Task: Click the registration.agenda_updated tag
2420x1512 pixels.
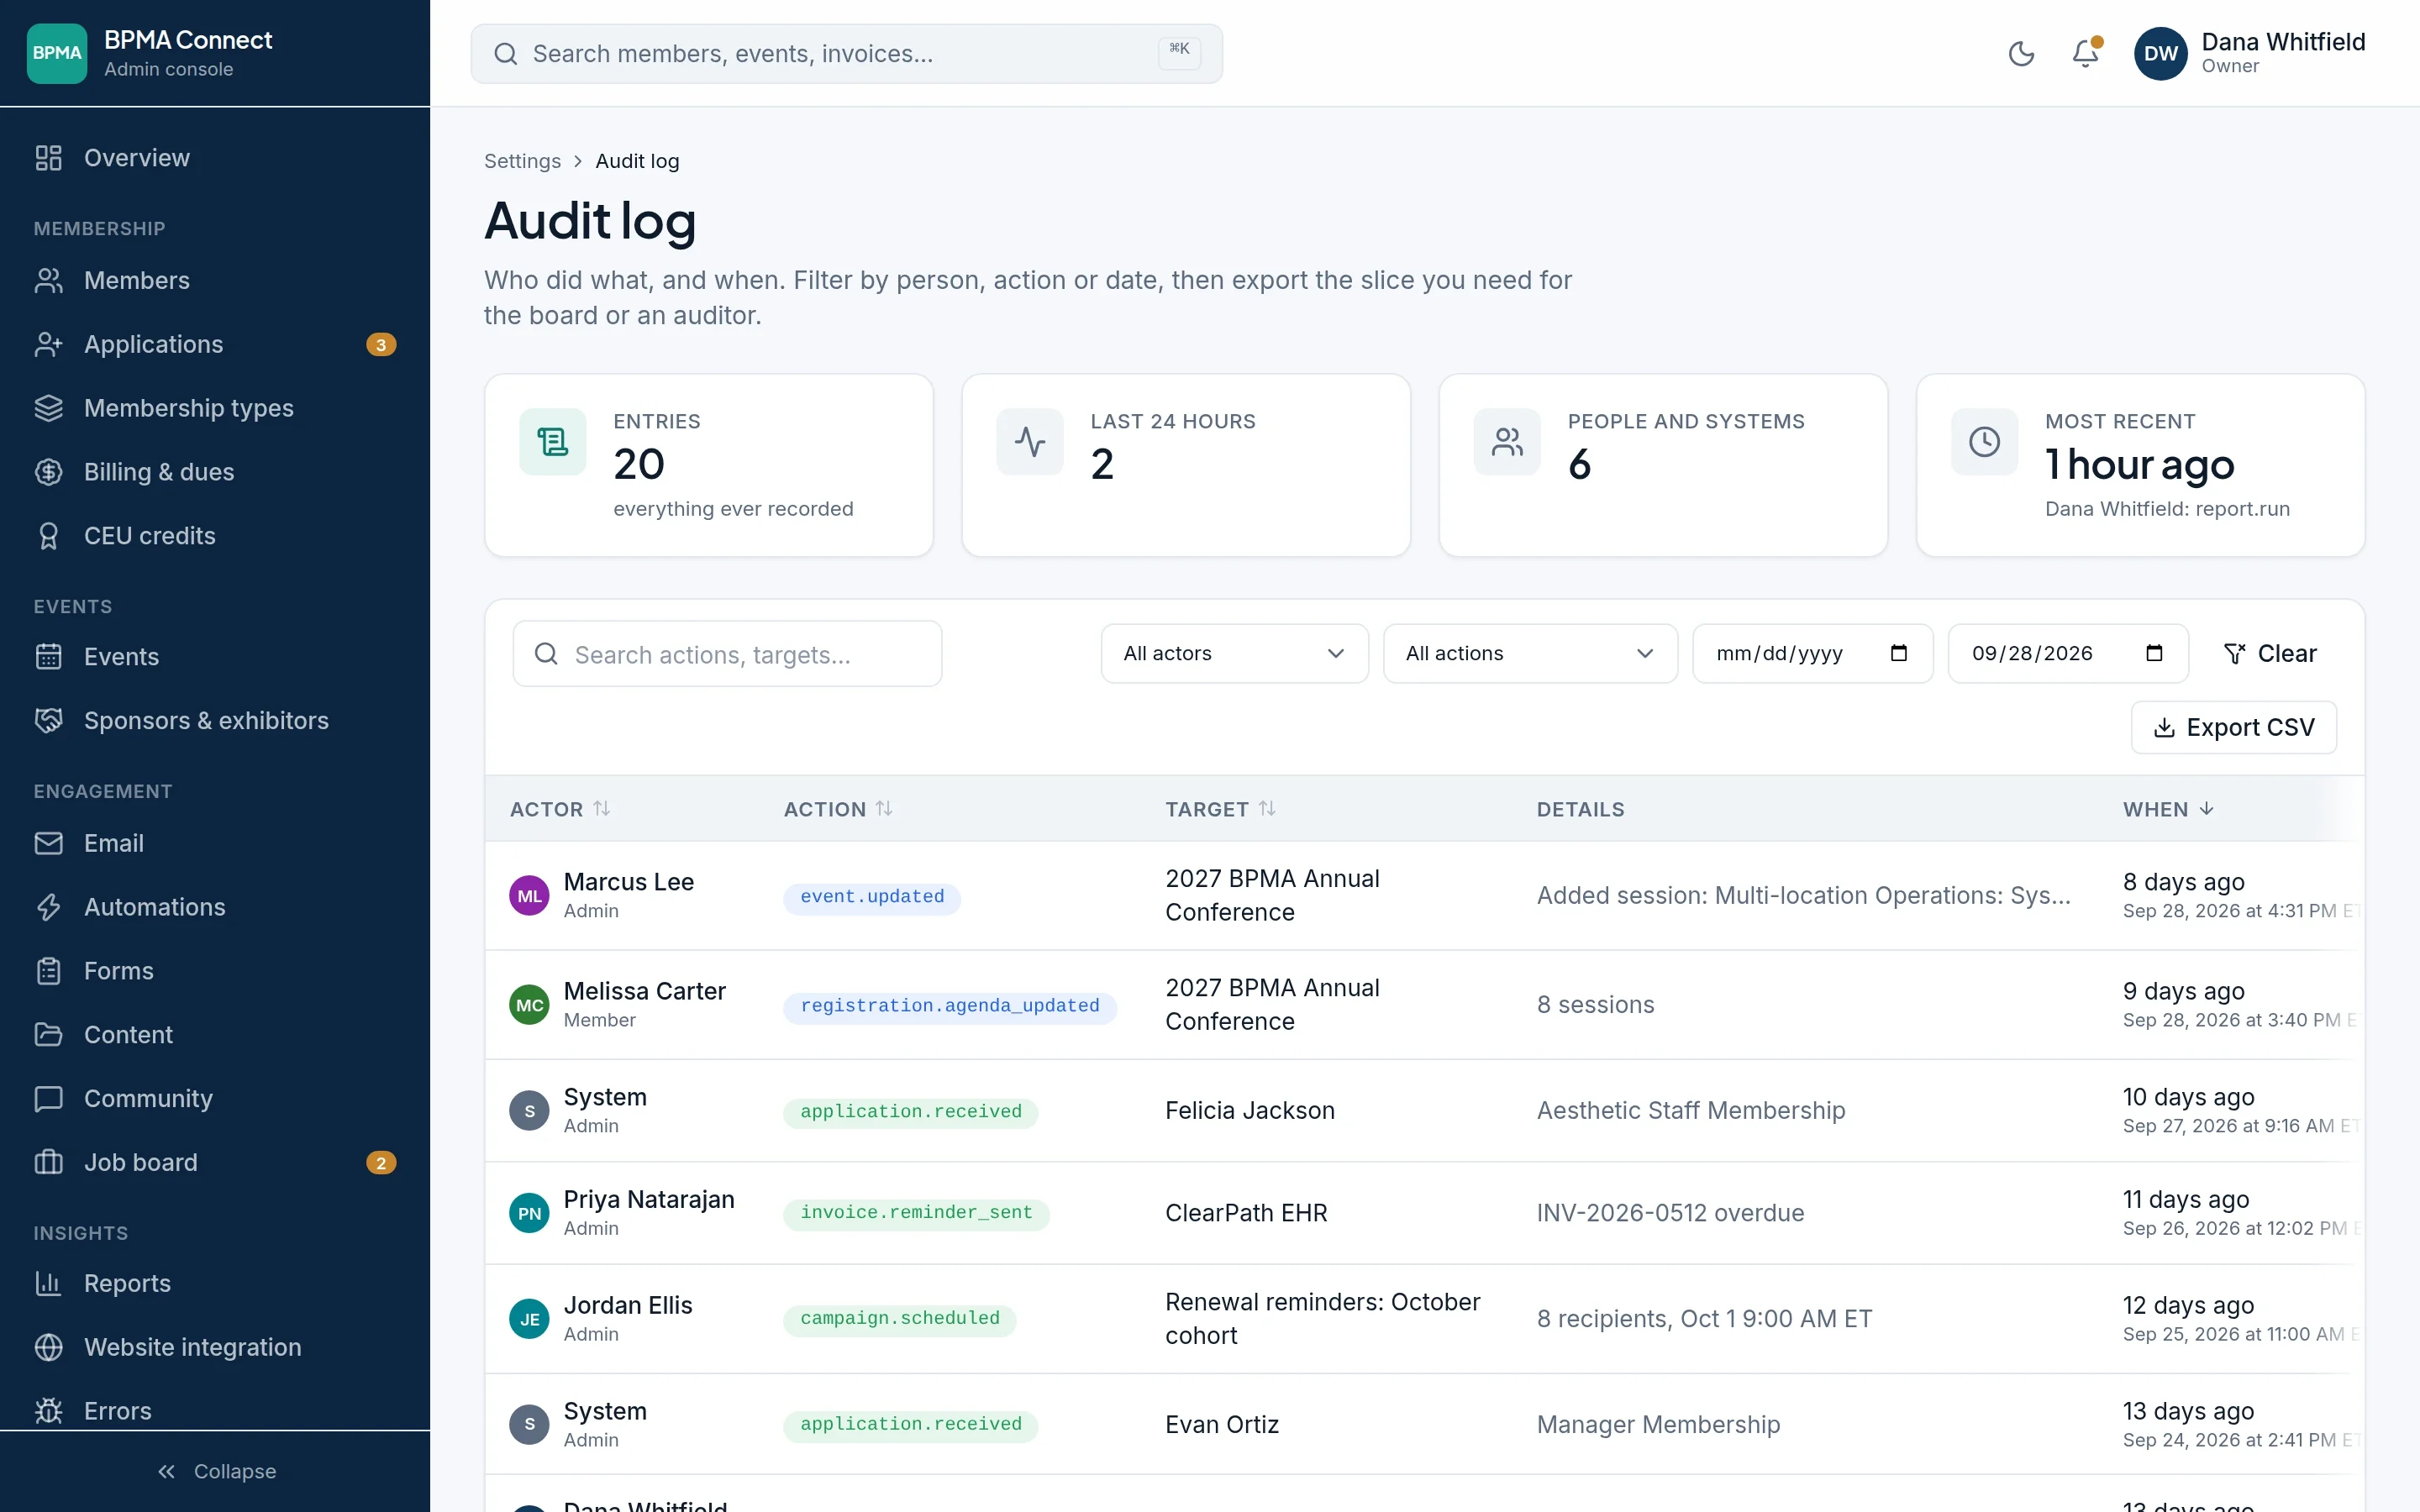Action: click(949, 1006)
